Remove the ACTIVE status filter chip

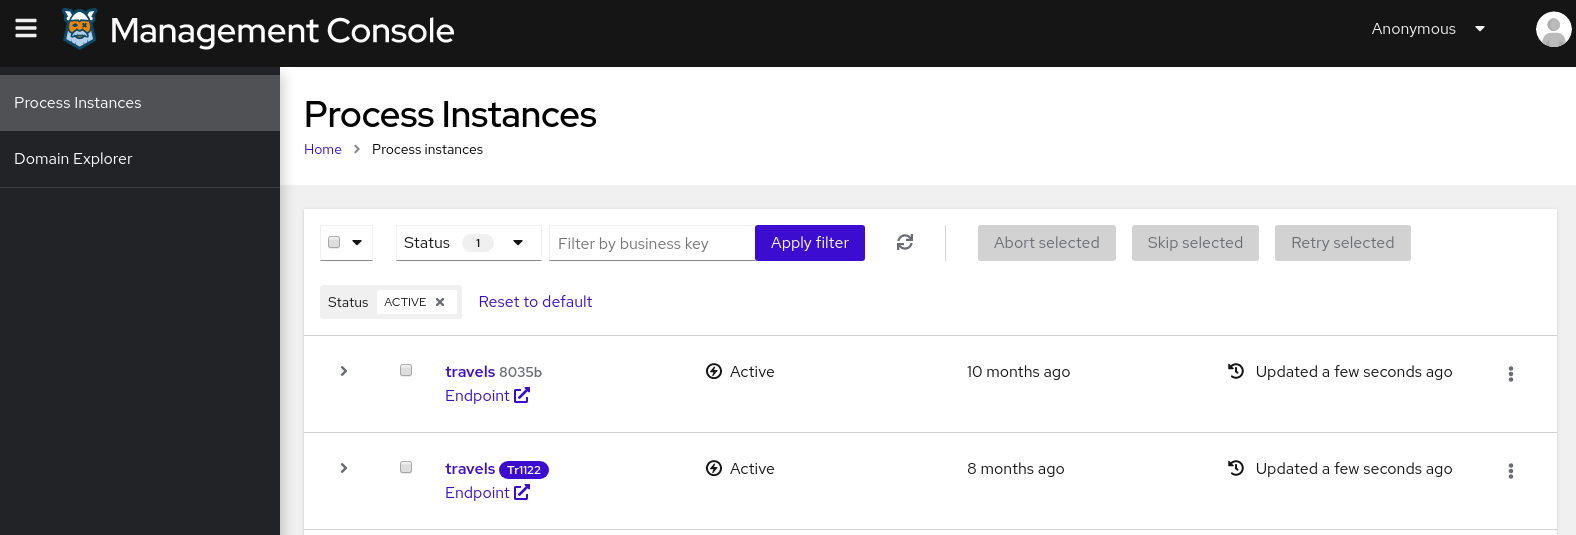pyautogui.click(x=440, y=302)
